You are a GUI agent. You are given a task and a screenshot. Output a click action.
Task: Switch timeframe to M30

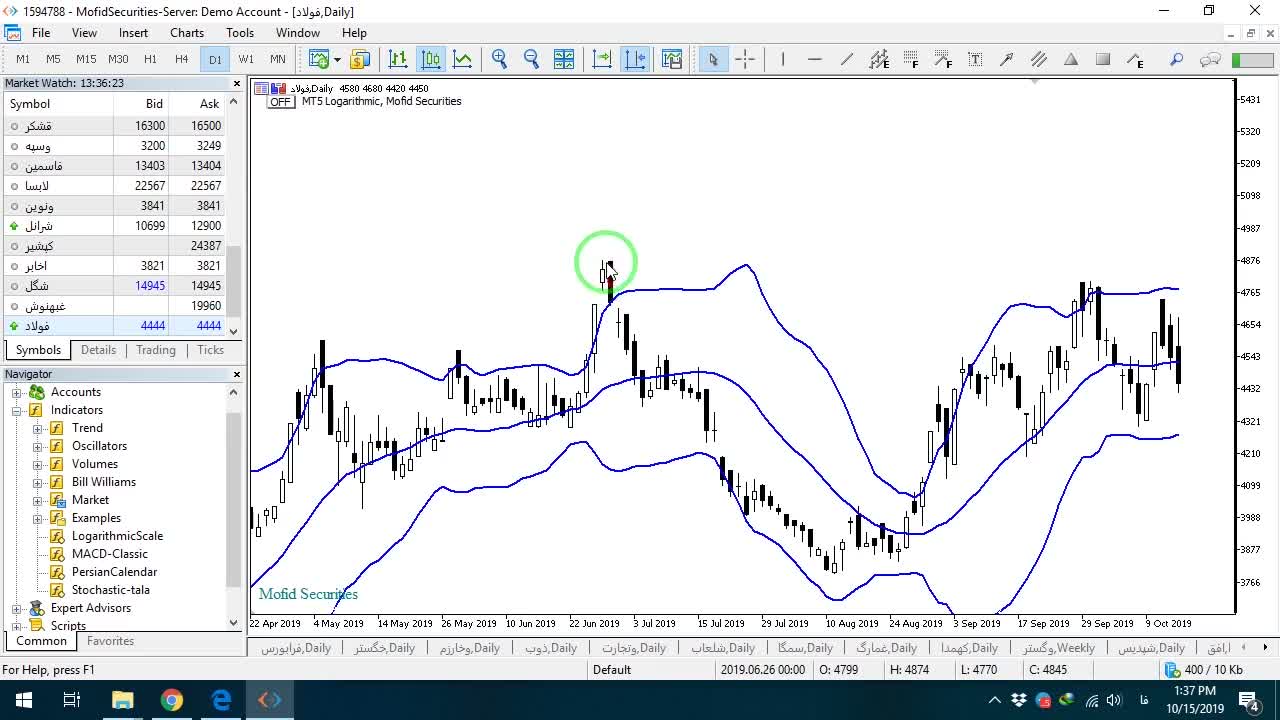tap(118, 59)
